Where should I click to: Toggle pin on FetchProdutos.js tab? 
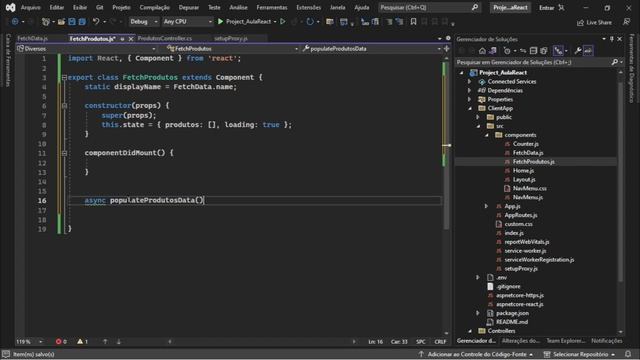(122, 39)
